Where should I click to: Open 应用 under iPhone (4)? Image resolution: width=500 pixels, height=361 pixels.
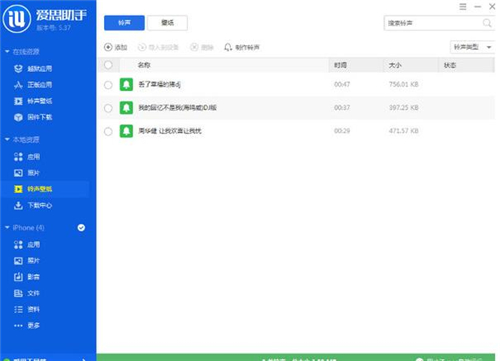27,245
